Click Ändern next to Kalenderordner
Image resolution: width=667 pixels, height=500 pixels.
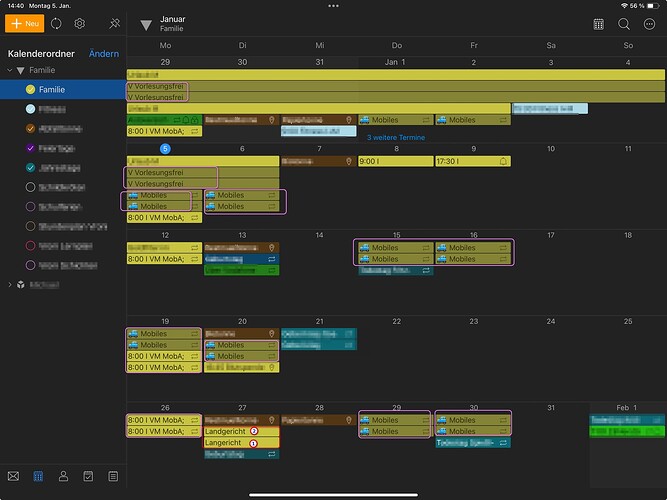104,53
